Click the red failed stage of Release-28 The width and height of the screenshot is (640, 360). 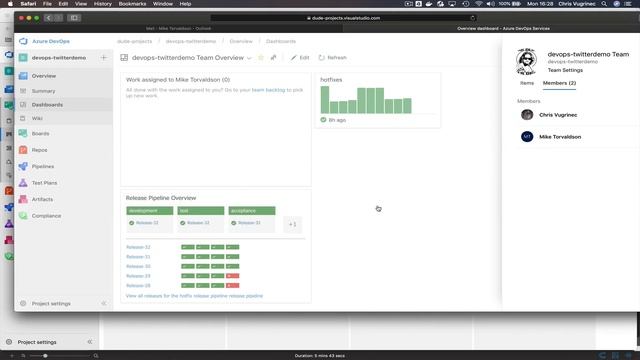pos(233,286)
